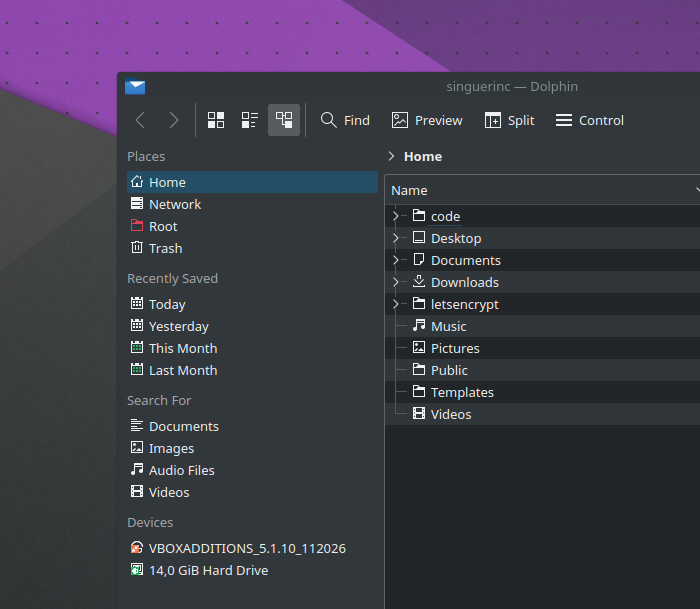700x609 pixels.
Task: Expand the letsencrypt folder tree node
Action: pos(395,304)
